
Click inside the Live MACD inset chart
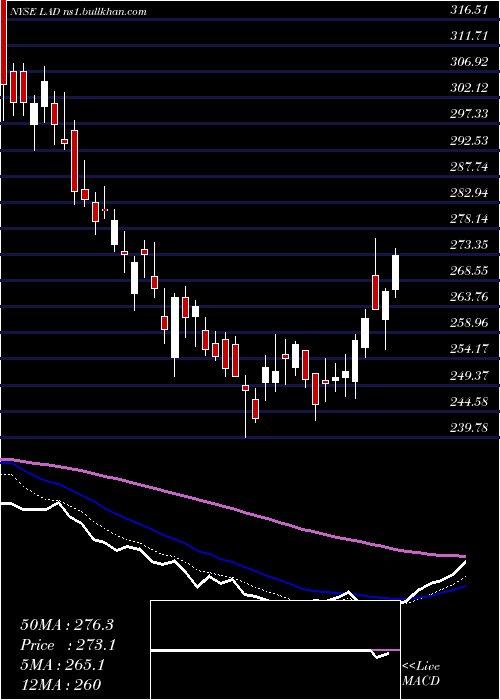[x=275, y=650]
